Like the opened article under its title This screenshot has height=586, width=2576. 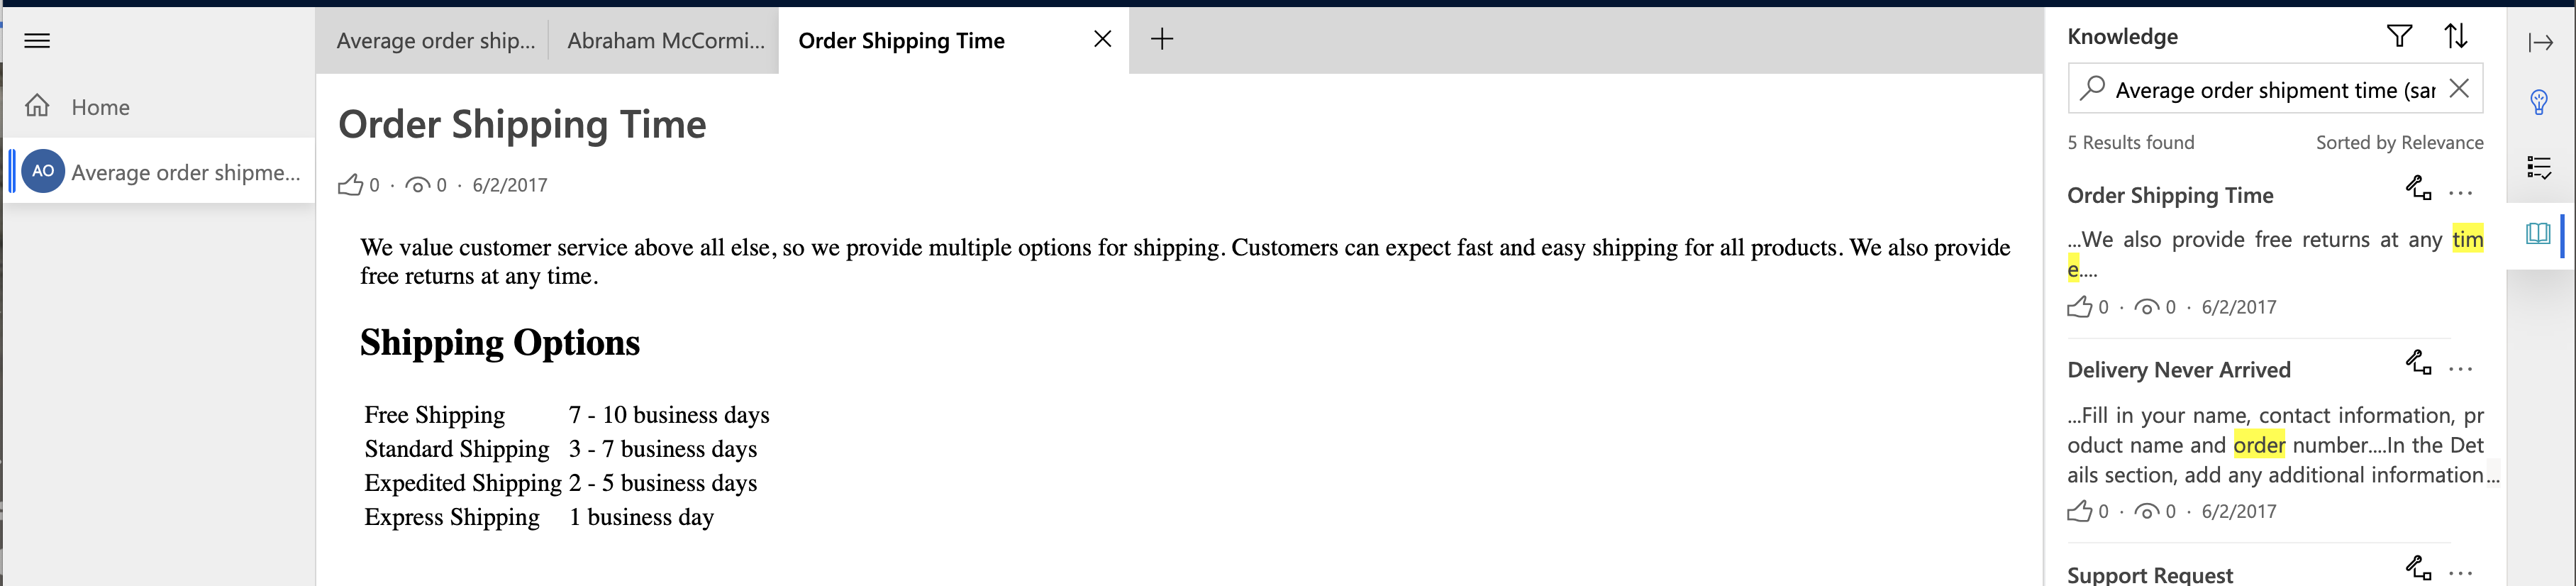pyautogui.click(x=350, y=185)
